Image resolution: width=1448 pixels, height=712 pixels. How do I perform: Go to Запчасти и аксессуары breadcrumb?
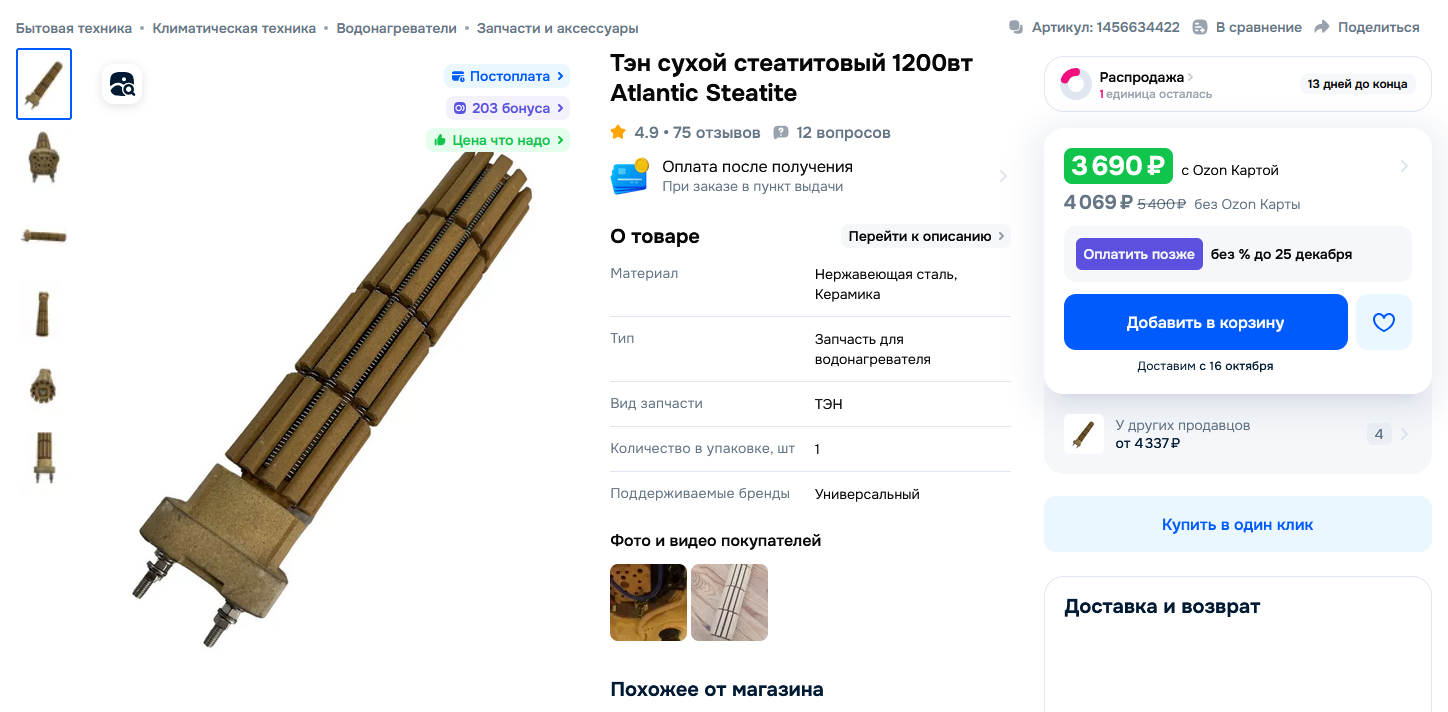(x=557, y=28)
